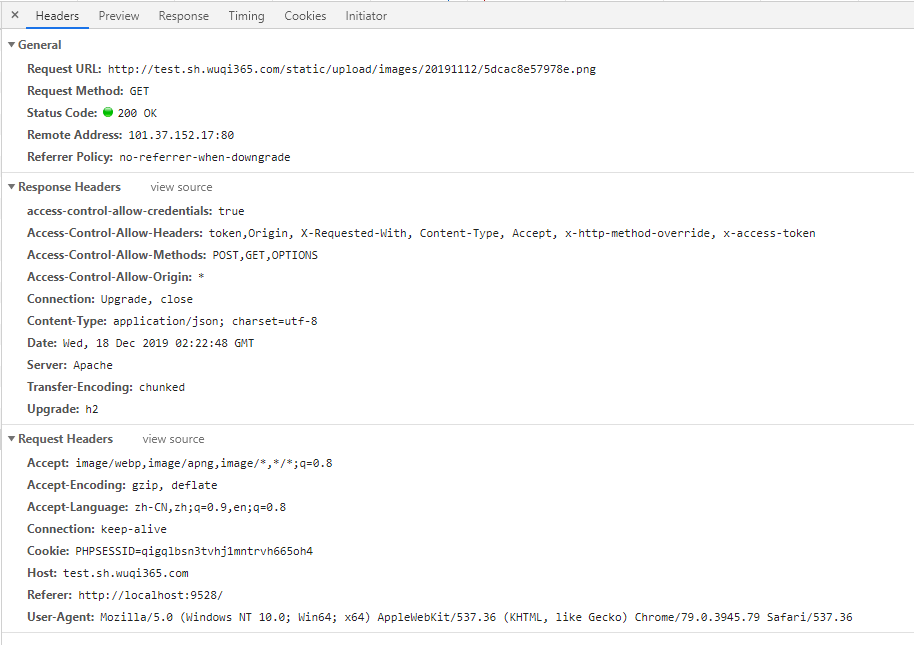914x645 pixels.
Task: Open the Initiator tab
Action: (x=366, y=15)
